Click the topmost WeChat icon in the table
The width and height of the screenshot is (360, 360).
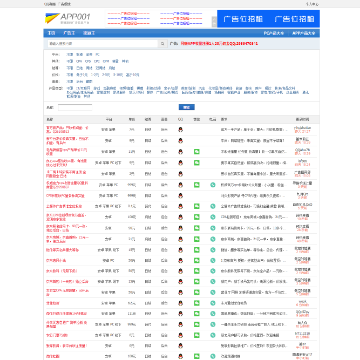(x=197, y=152)
